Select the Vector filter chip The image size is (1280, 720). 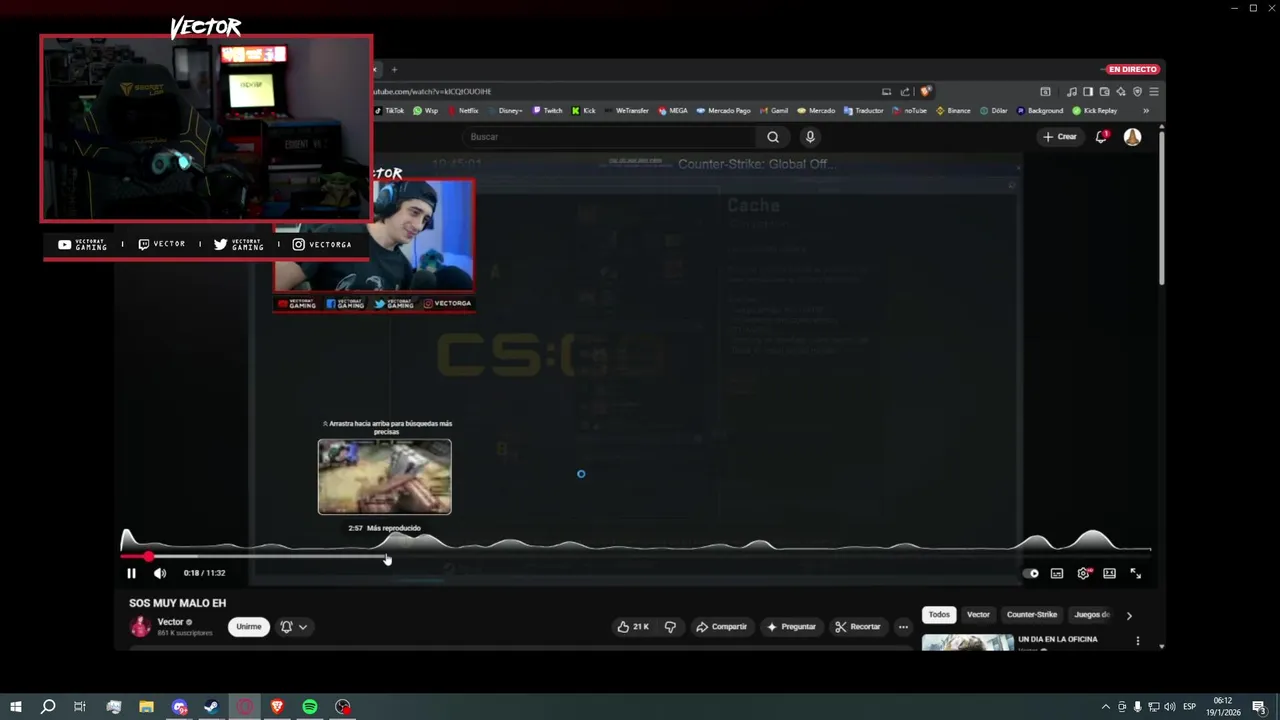pos(978,615)
